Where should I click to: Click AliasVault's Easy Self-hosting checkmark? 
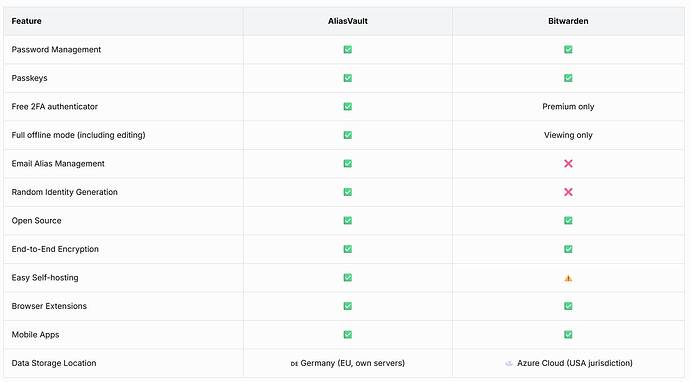click(348, 278)
